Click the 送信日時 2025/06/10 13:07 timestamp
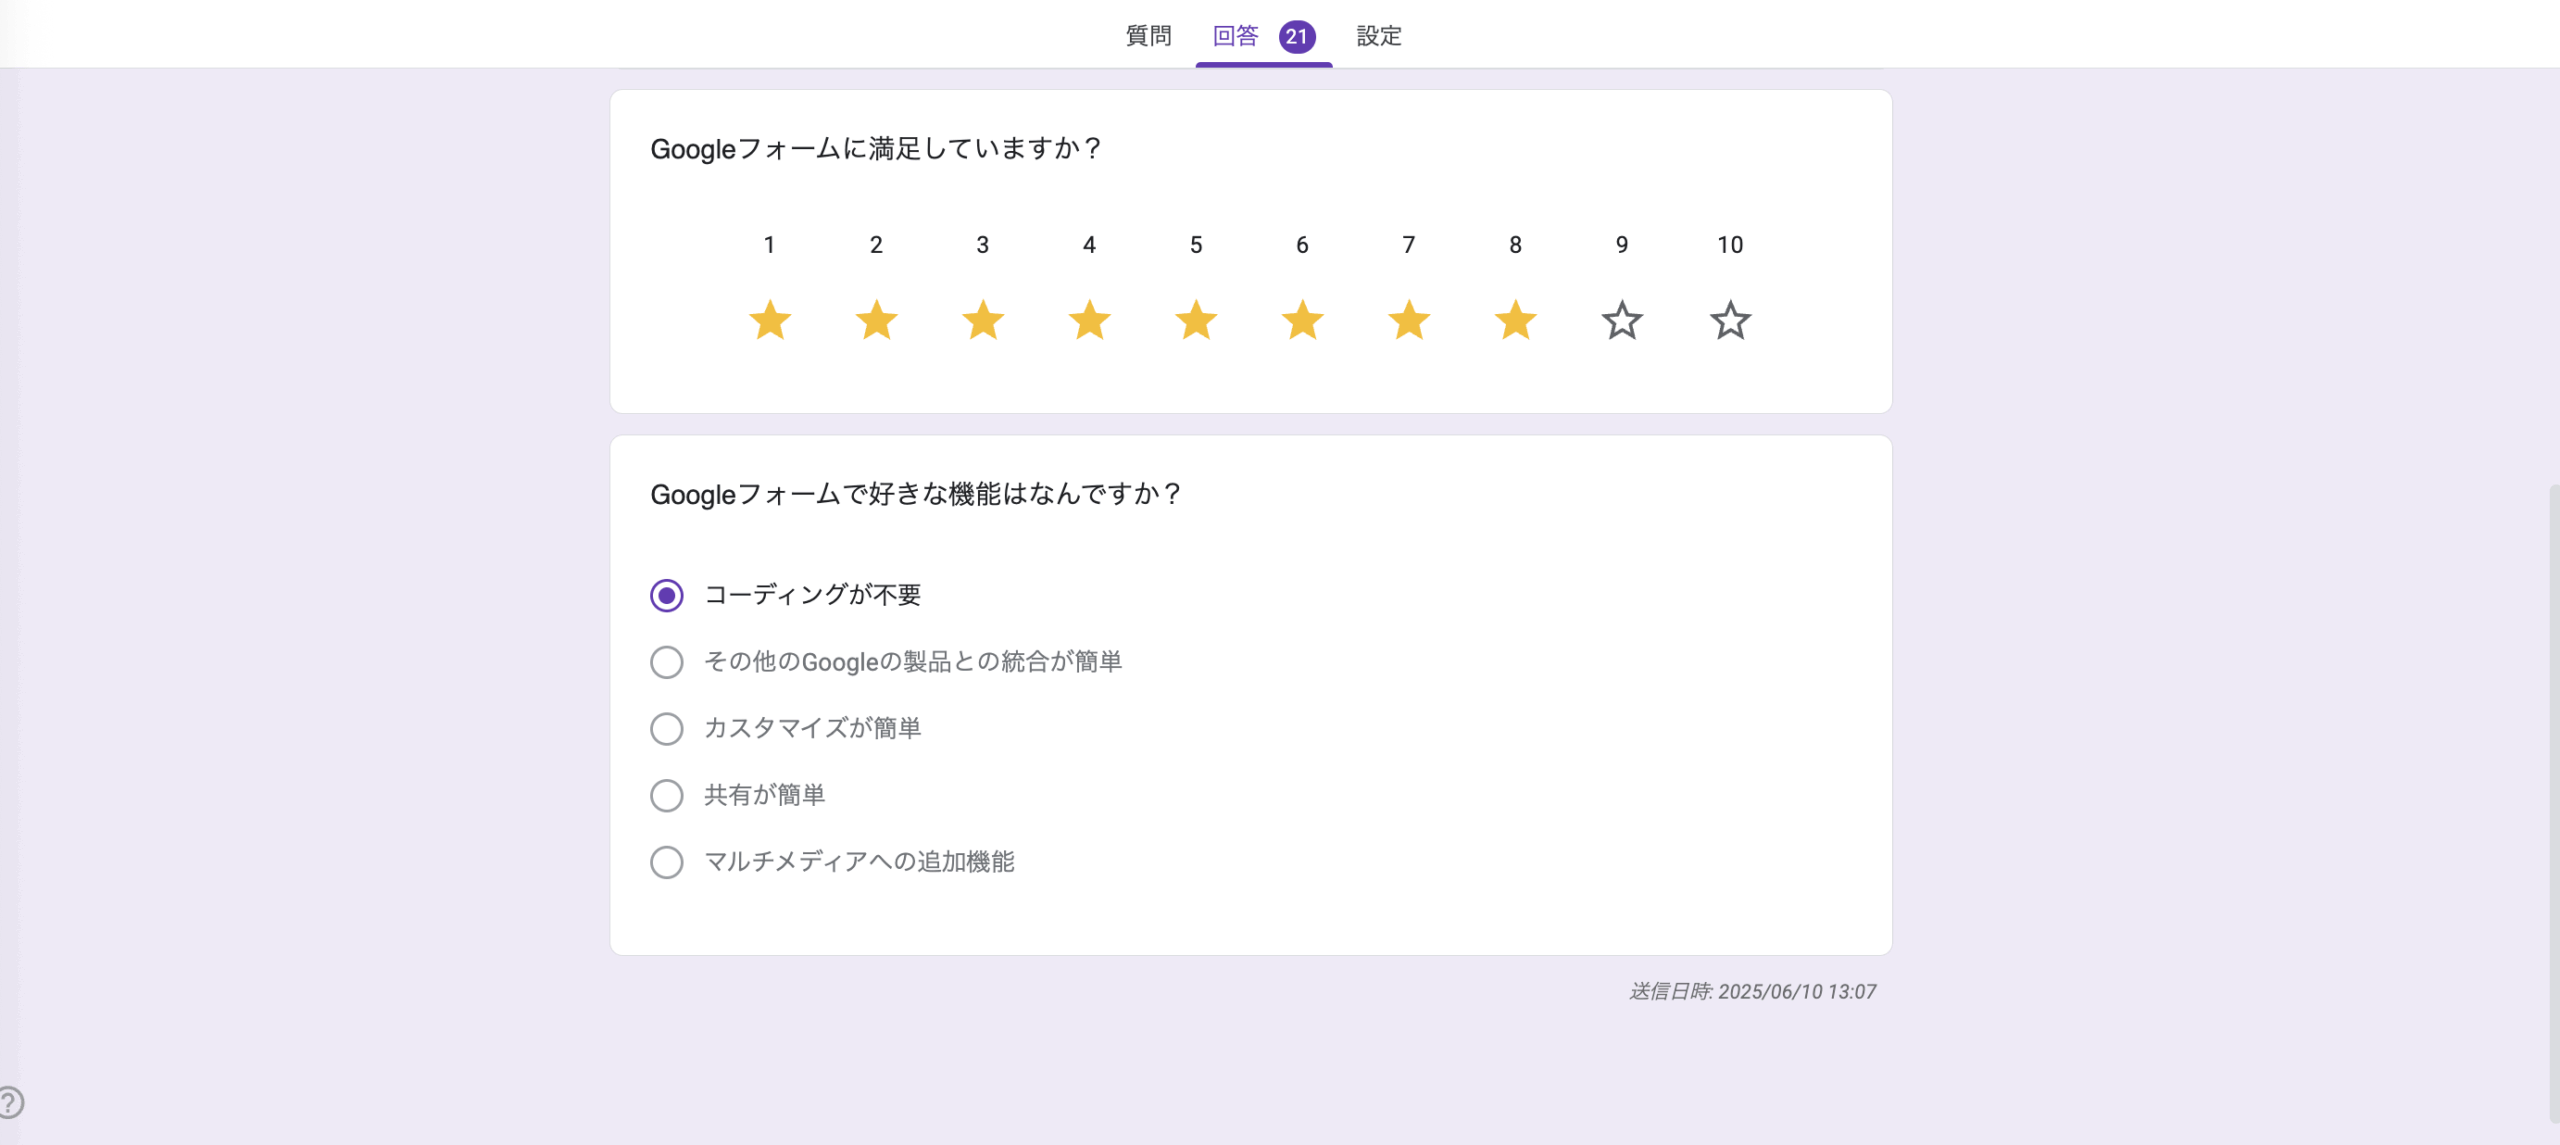 [1752, 991]
